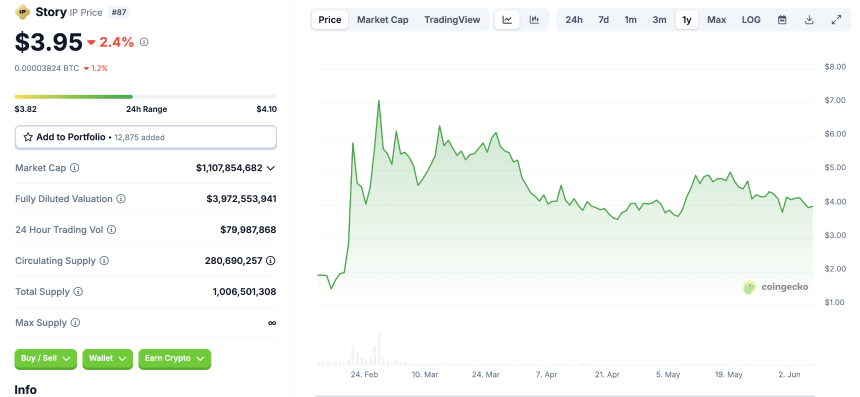
Task: Select the Max time range
Action: 716,20
